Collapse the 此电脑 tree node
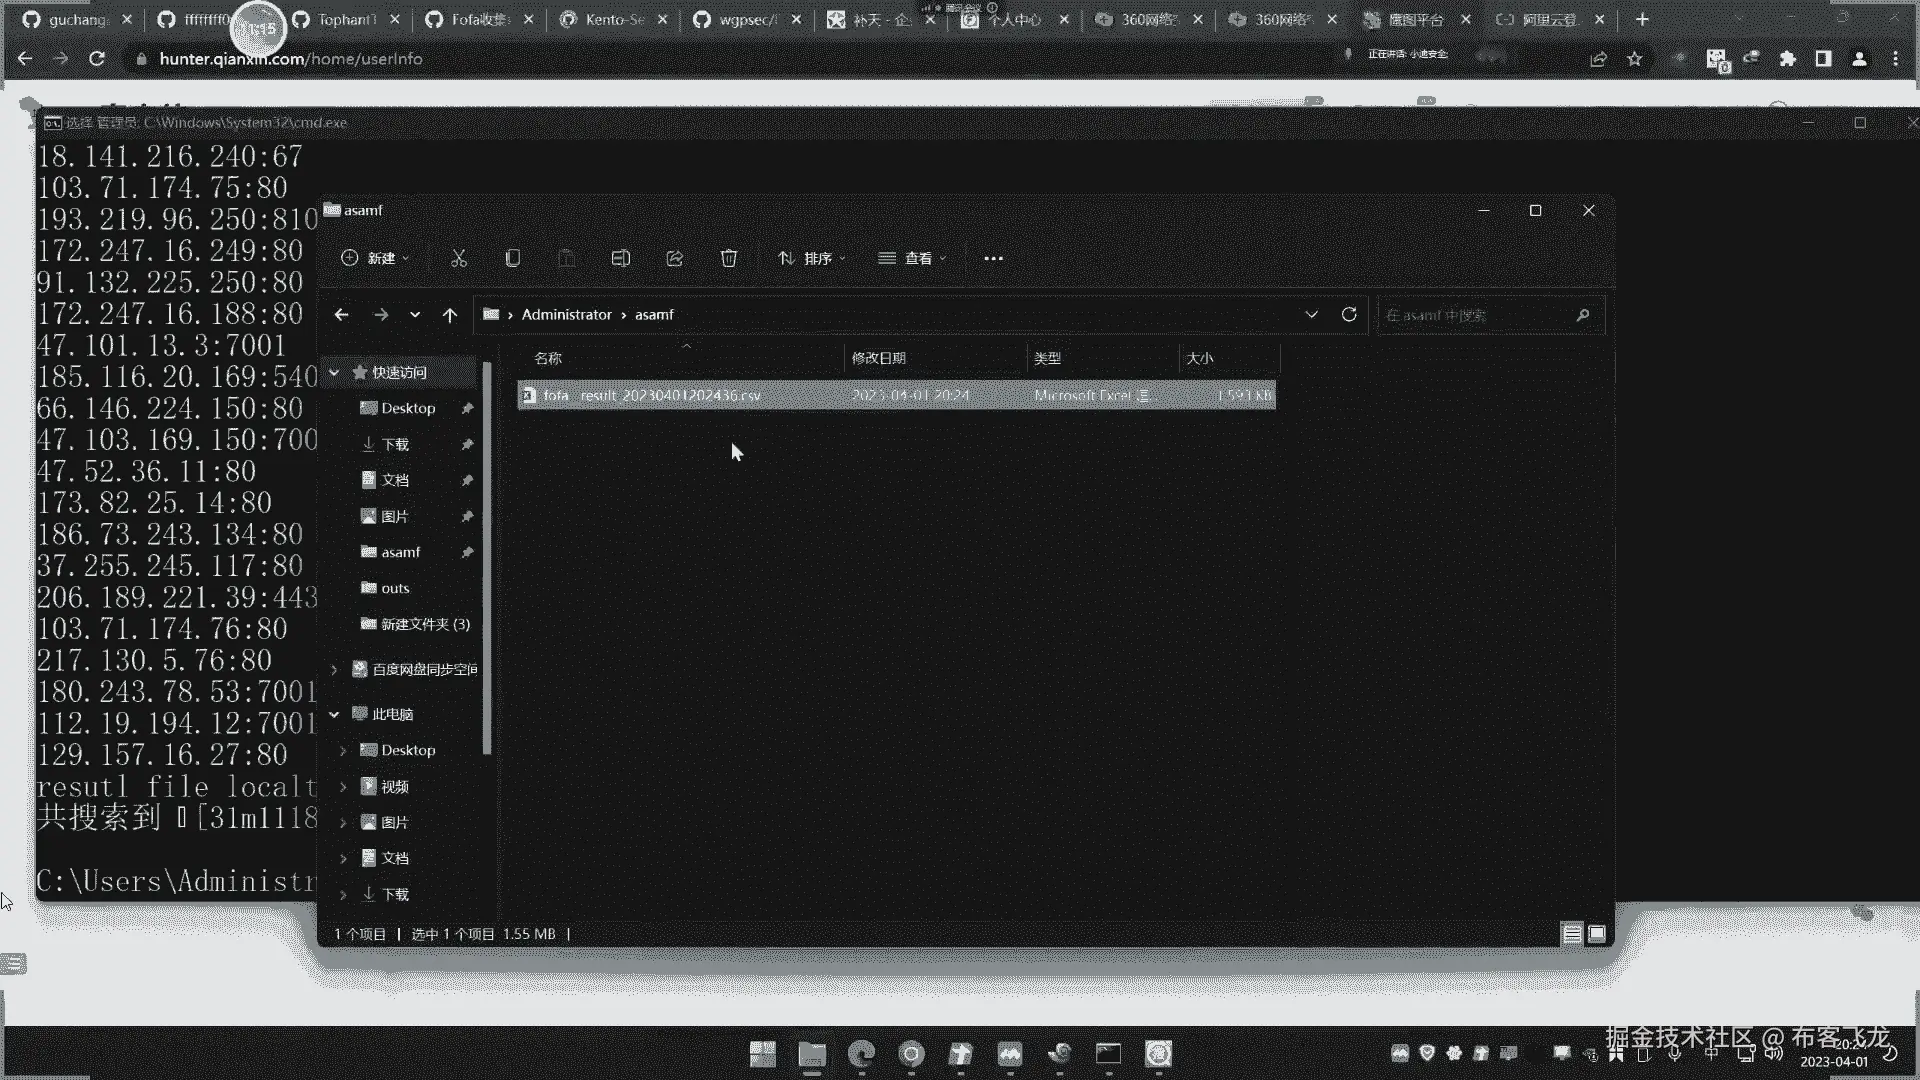The width and height of the screenshot is (1920, 1080). pos(335,714)
